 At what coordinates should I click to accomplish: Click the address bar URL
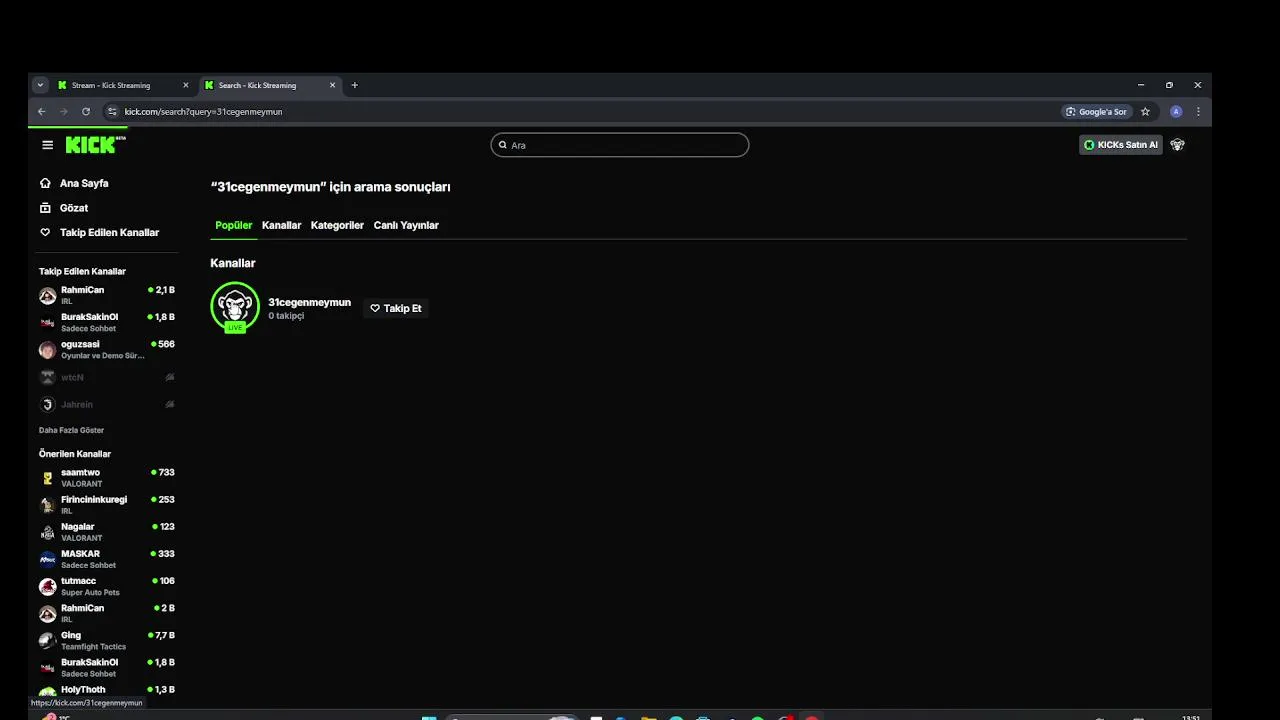click(204, 112)
